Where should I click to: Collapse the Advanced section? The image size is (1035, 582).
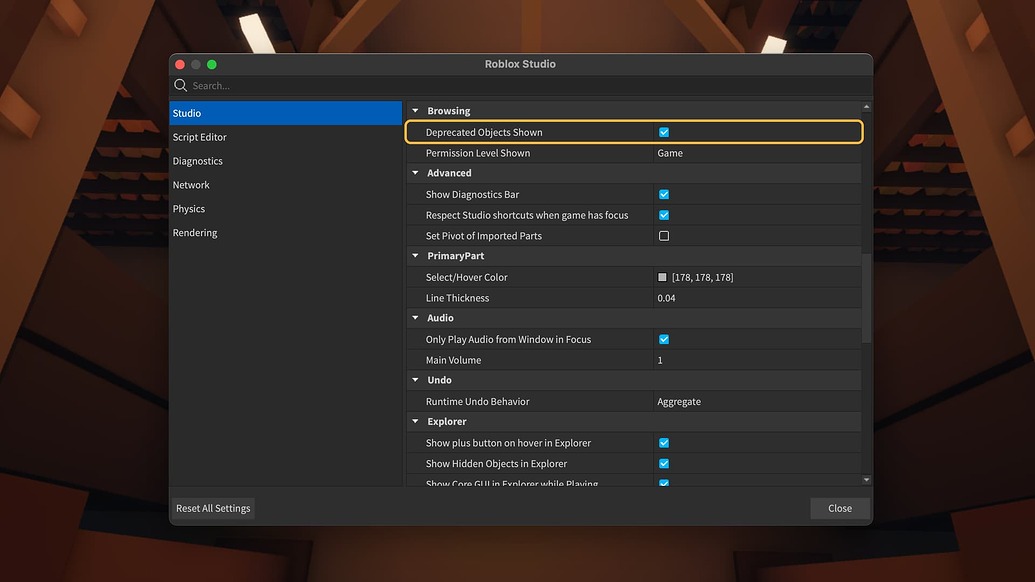pyautogui.click(x=415, y=173)
